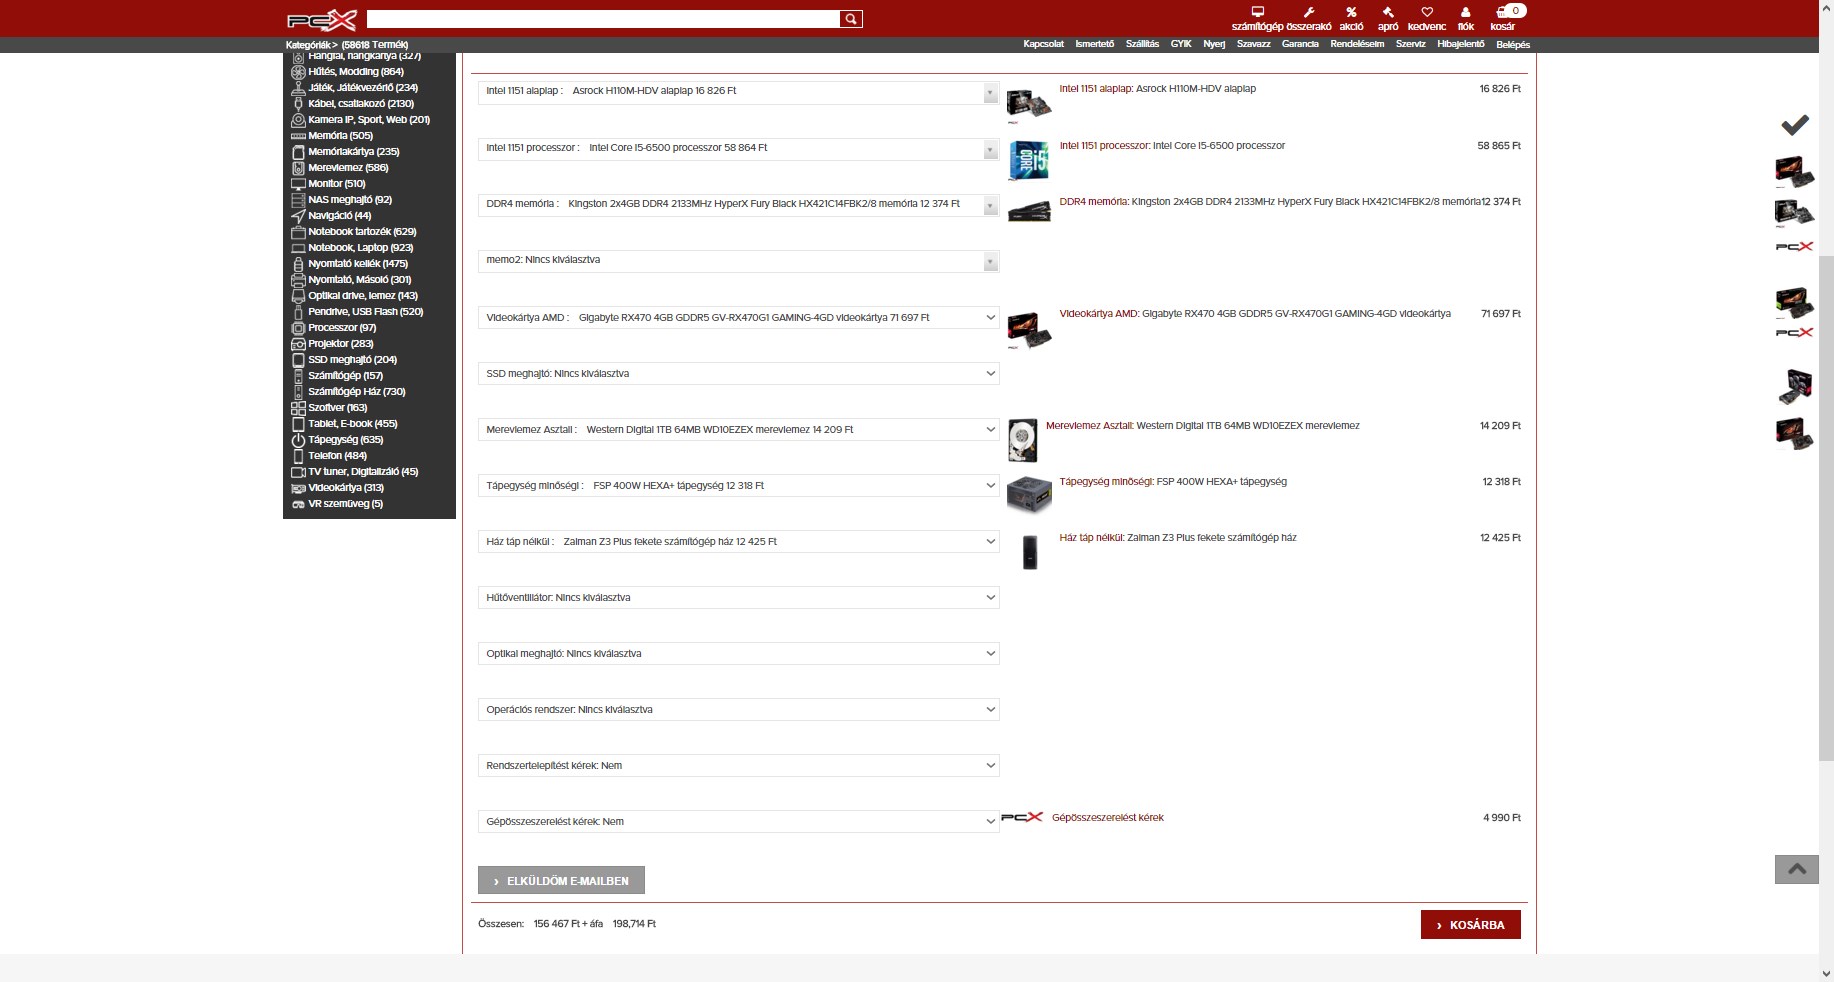
Task: Click the joystick icon beside Játék, Játékvezérlő
Action: tap(298, 88)
